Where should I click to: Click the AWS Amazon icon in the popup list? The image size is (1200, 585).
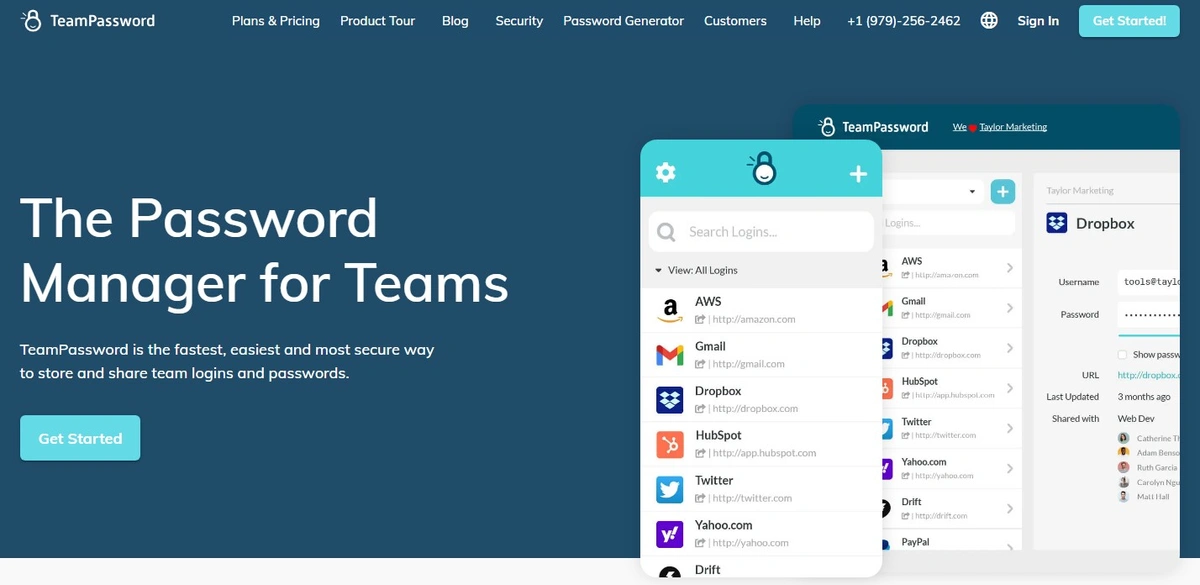669,310
